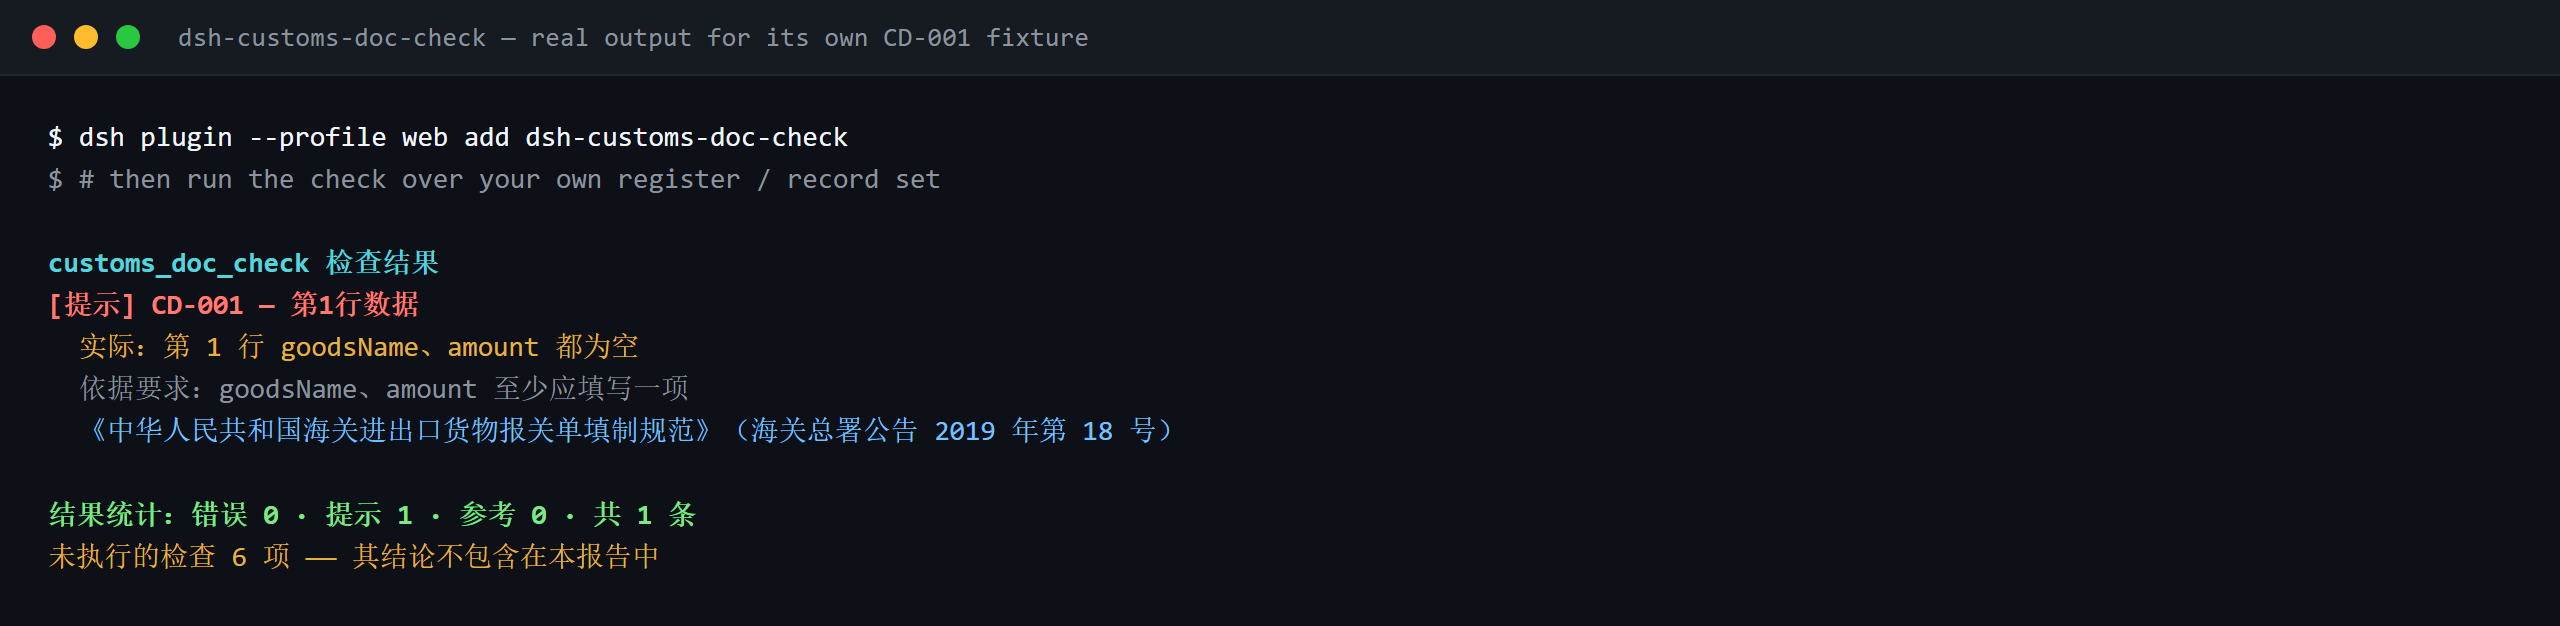The height and width of the screenshot is (626, 2560).
Task: Click the [提示] tag in red line
Action: click(x=91, y=305)
